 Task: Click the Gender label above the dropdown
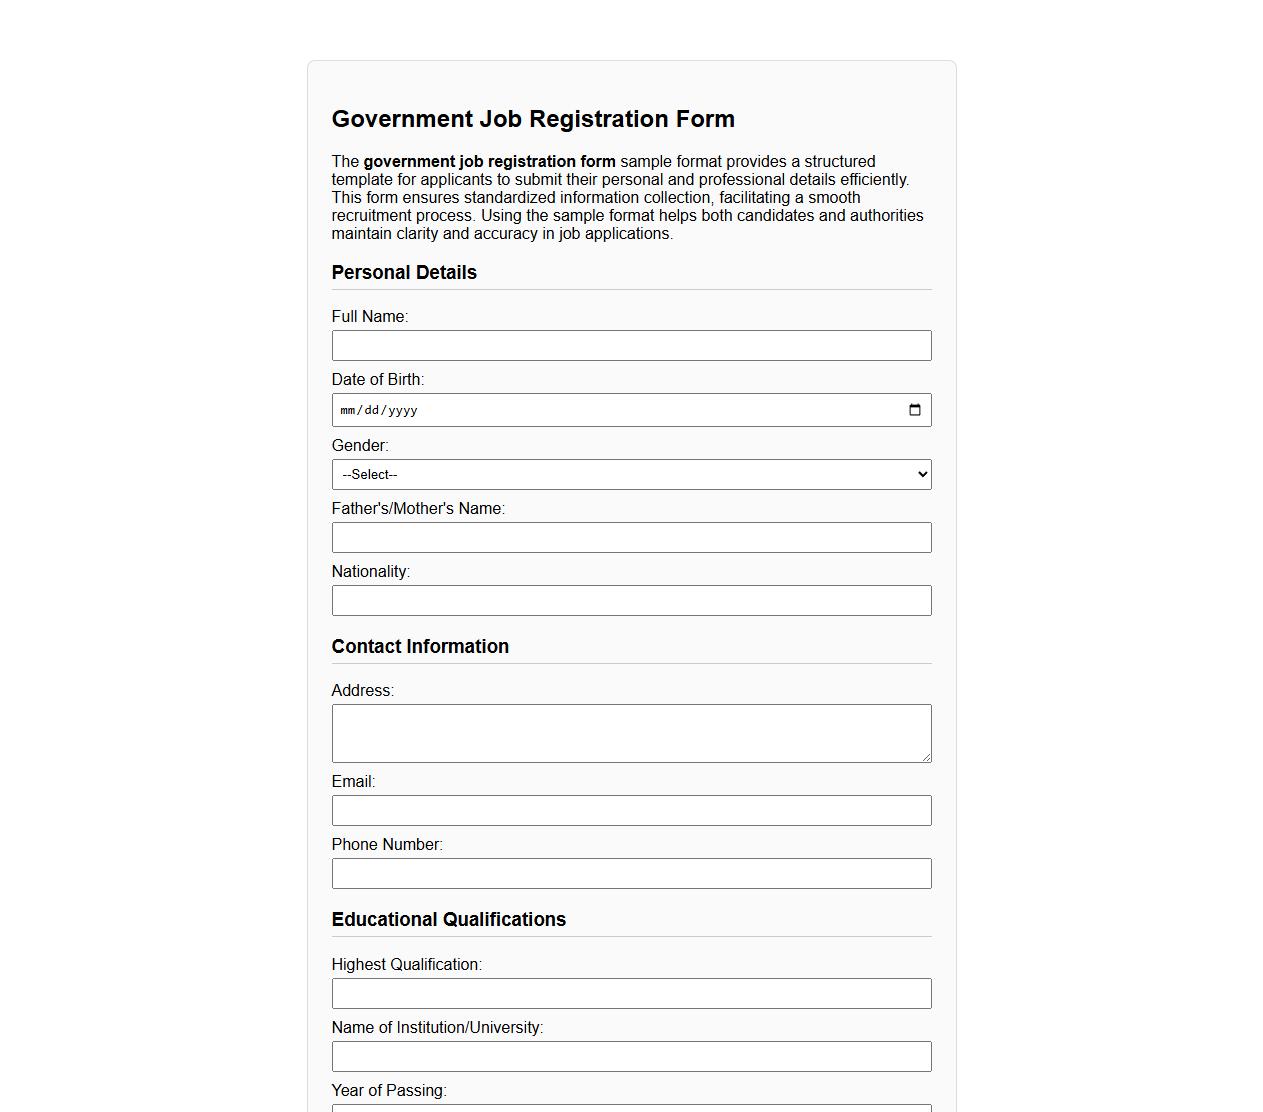click(x=360, y=445)
